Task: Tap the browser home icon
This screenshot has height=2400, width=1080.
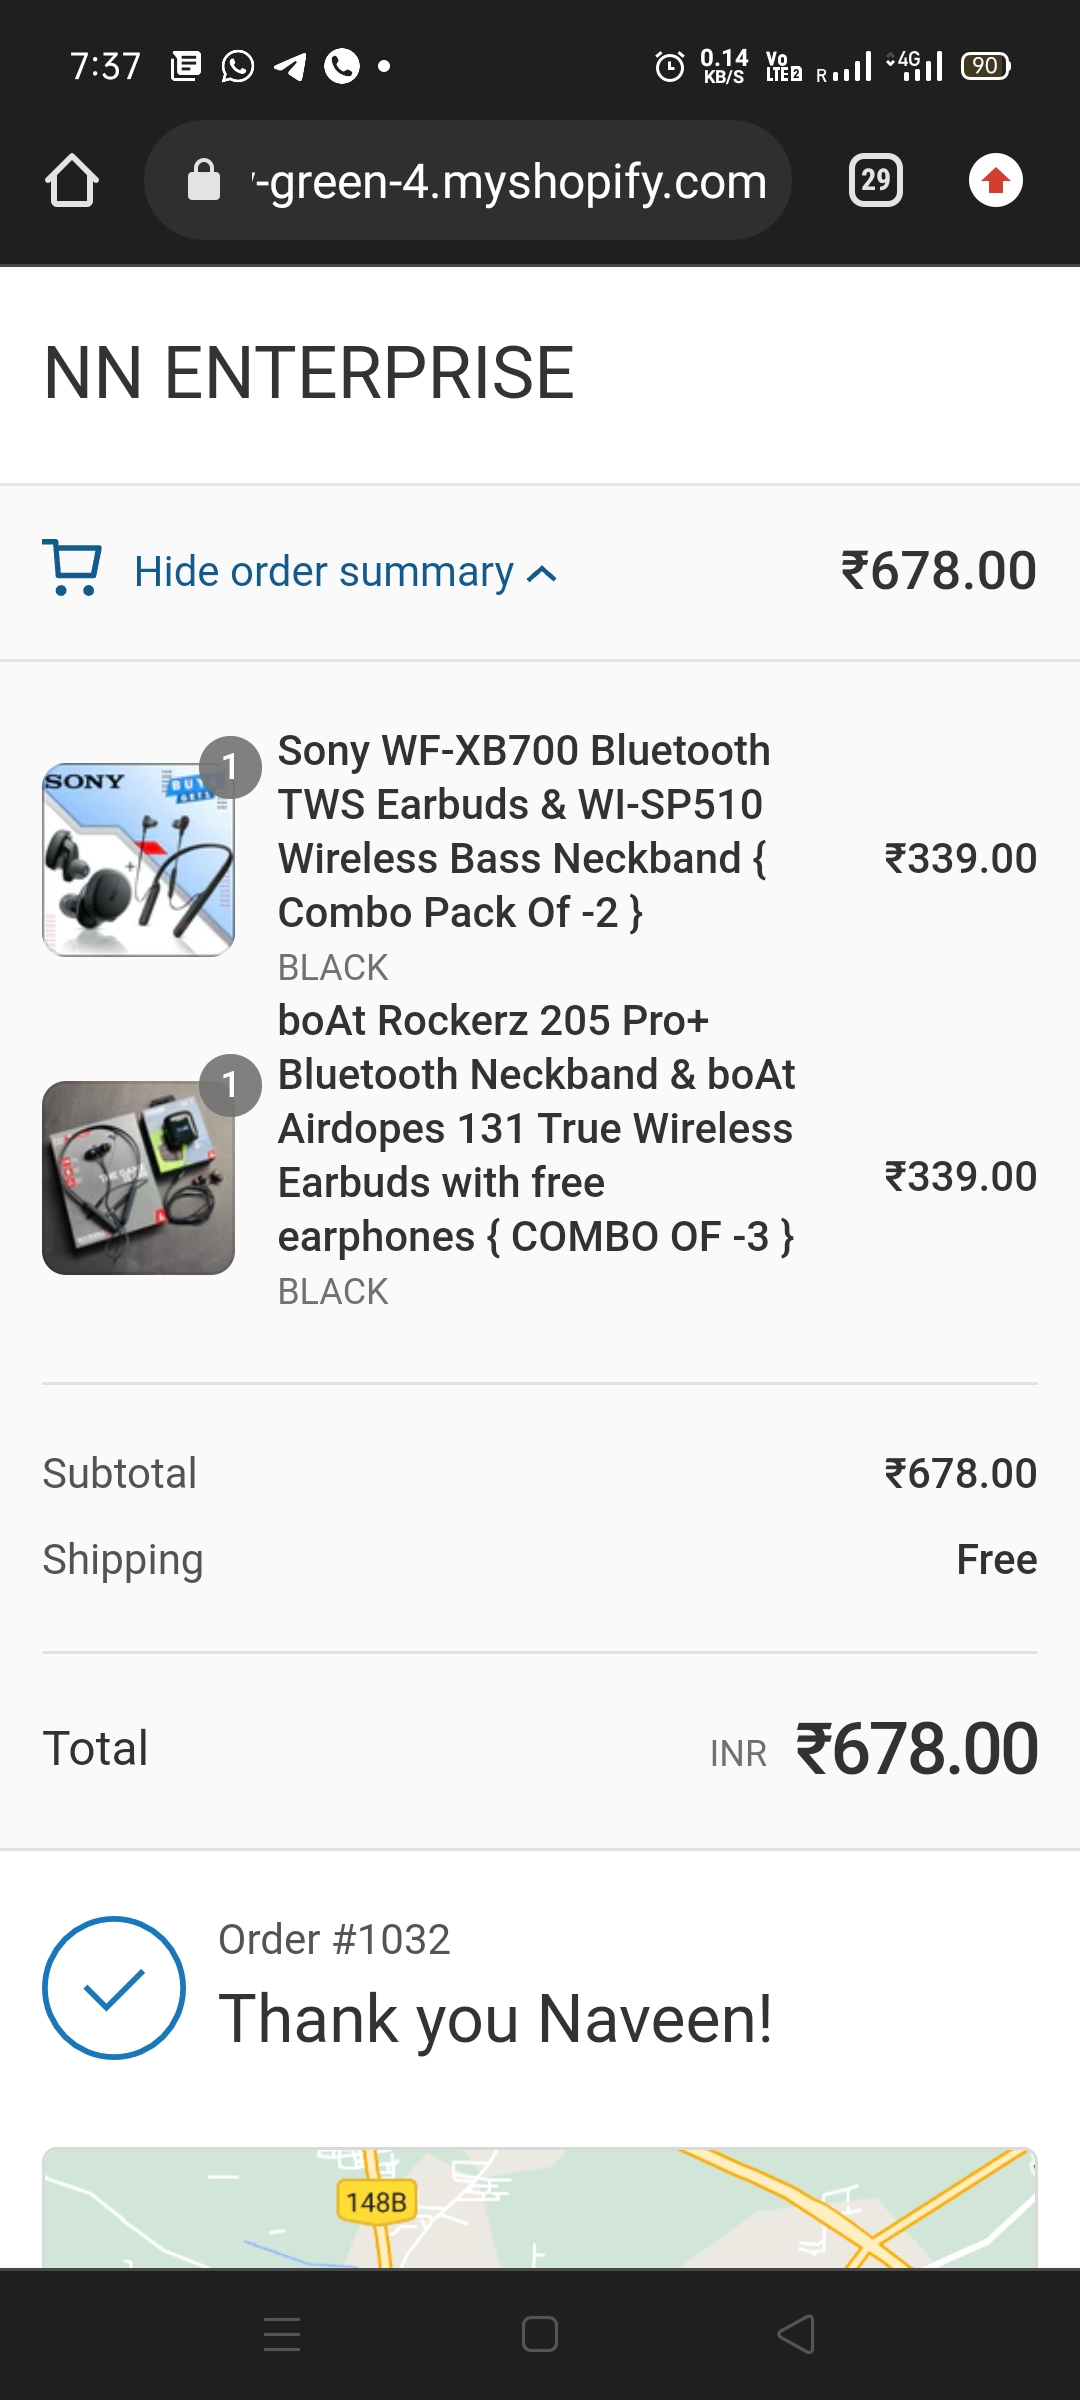Action: [x=72, y=181]
